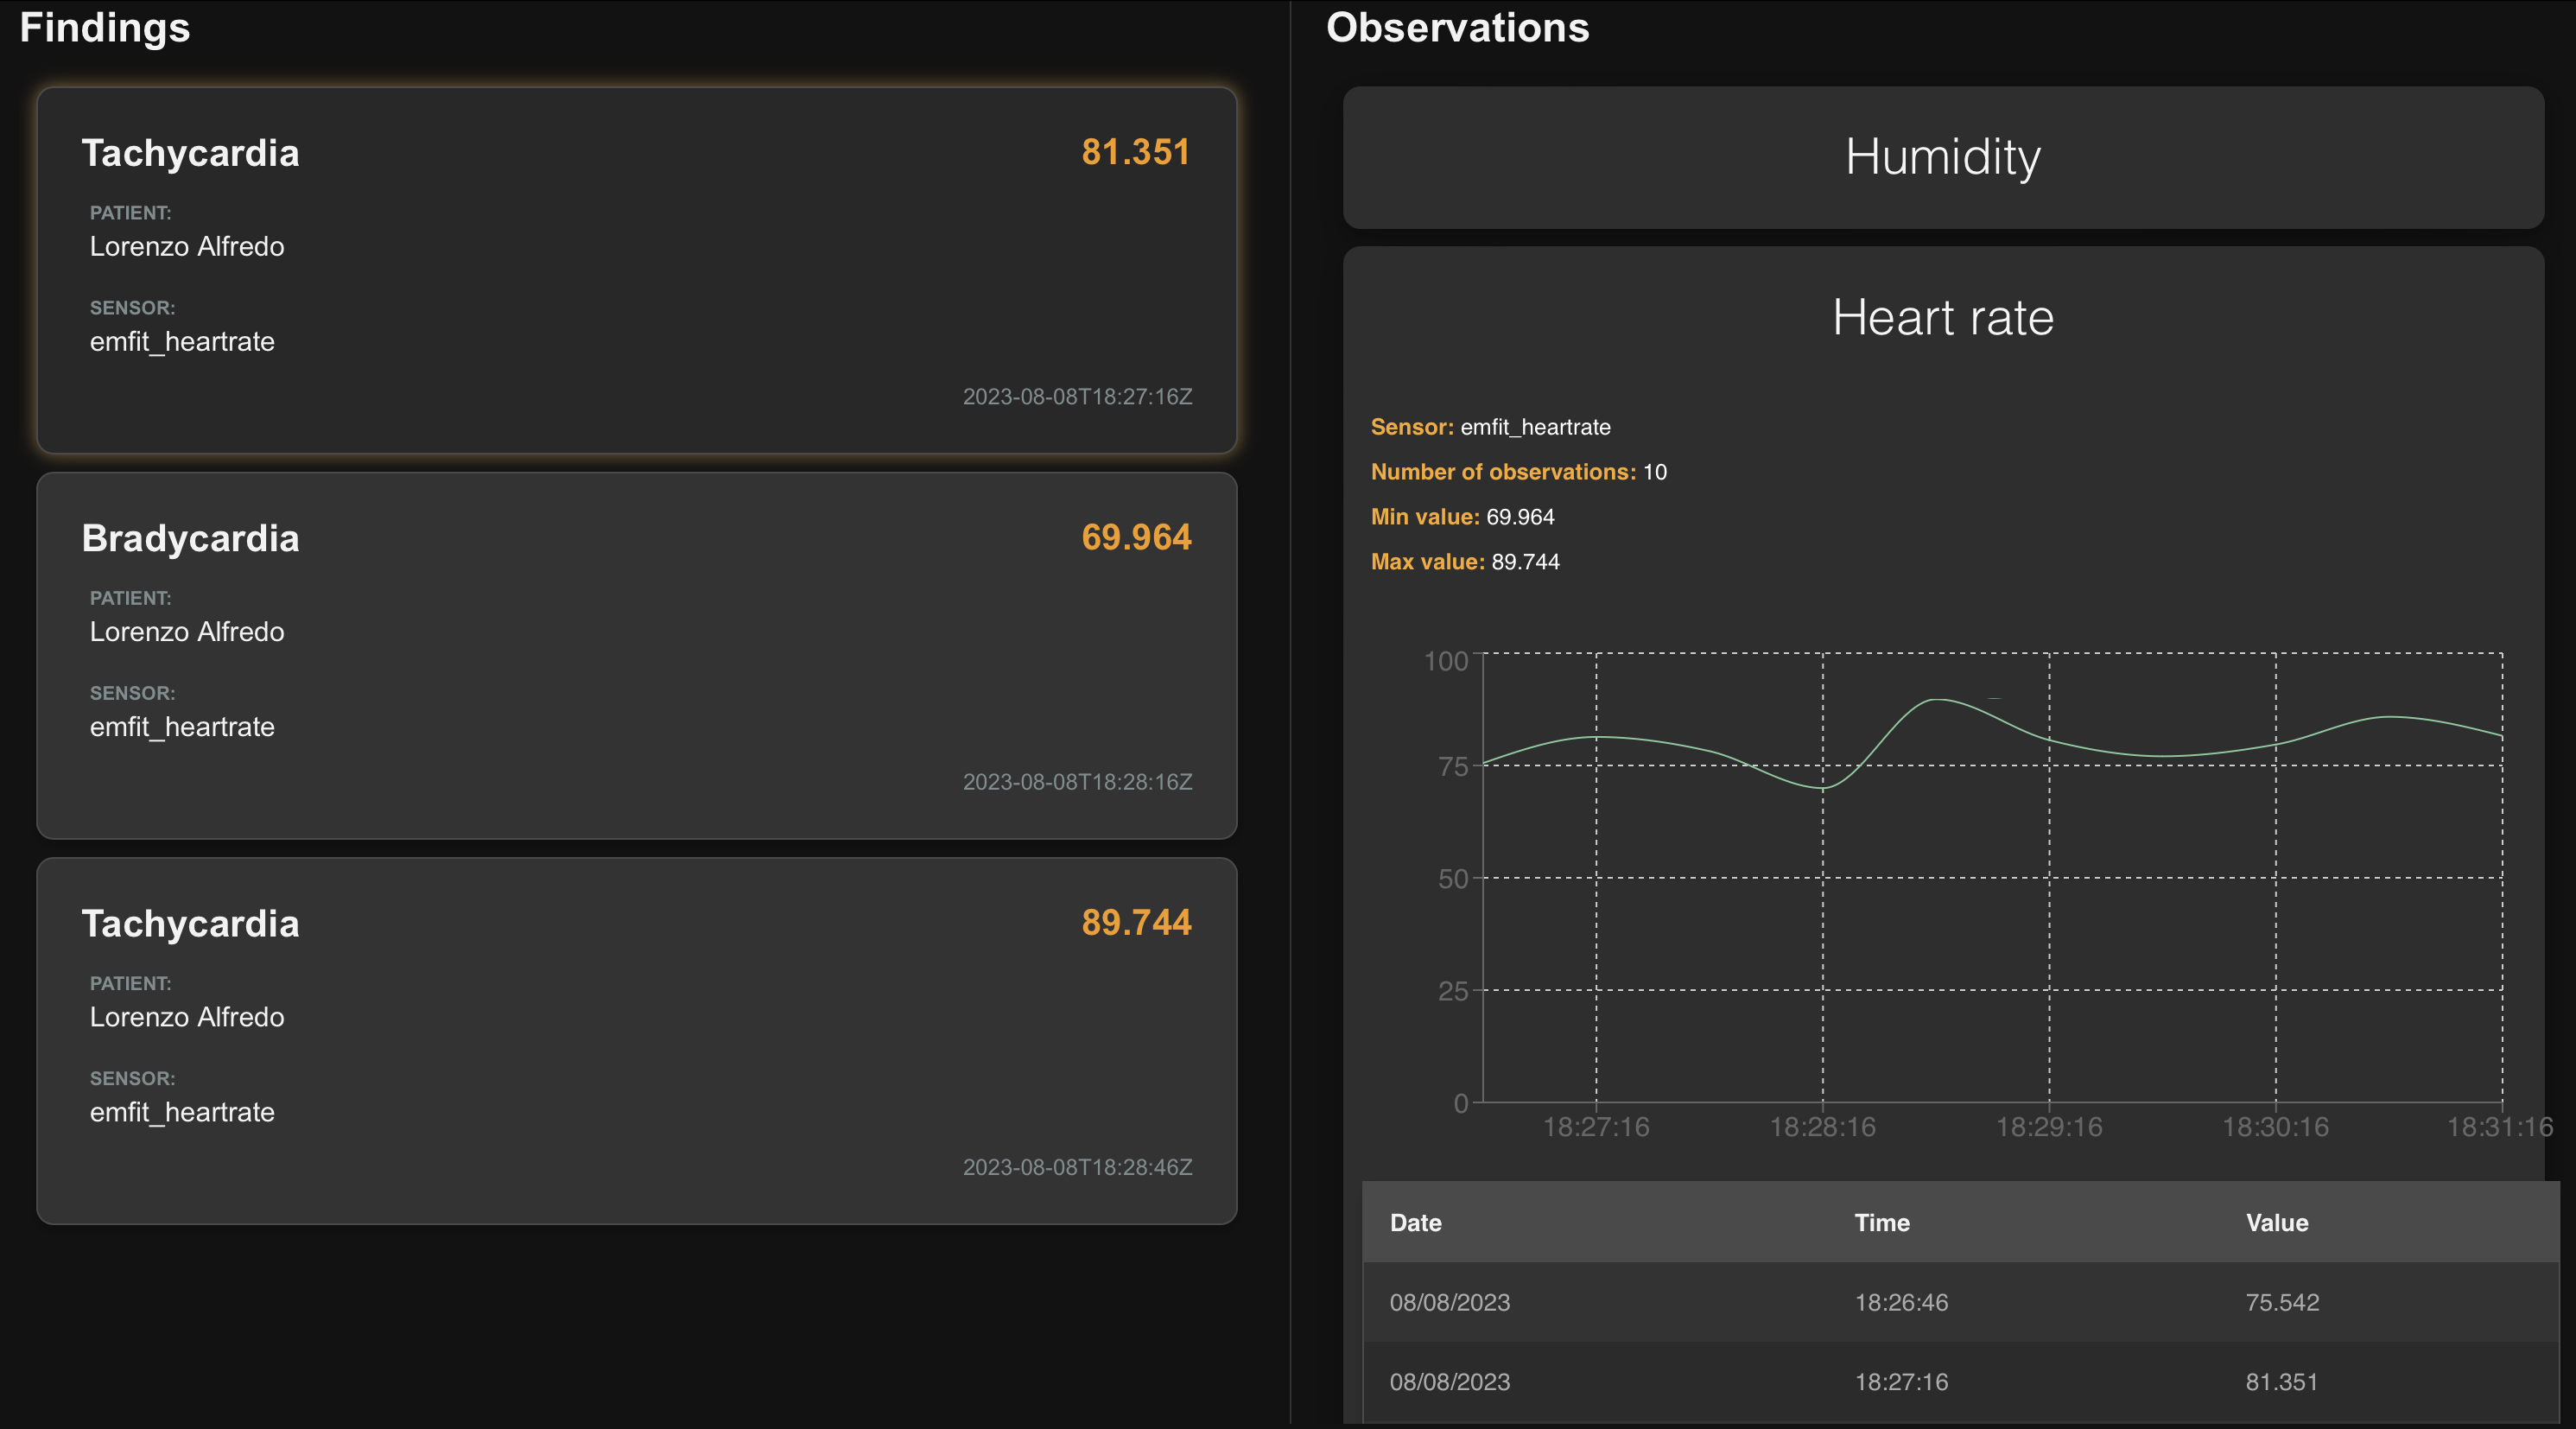2576x1429 pixels.
Task: Click the Value column header
Action: coord(2276,1222)
